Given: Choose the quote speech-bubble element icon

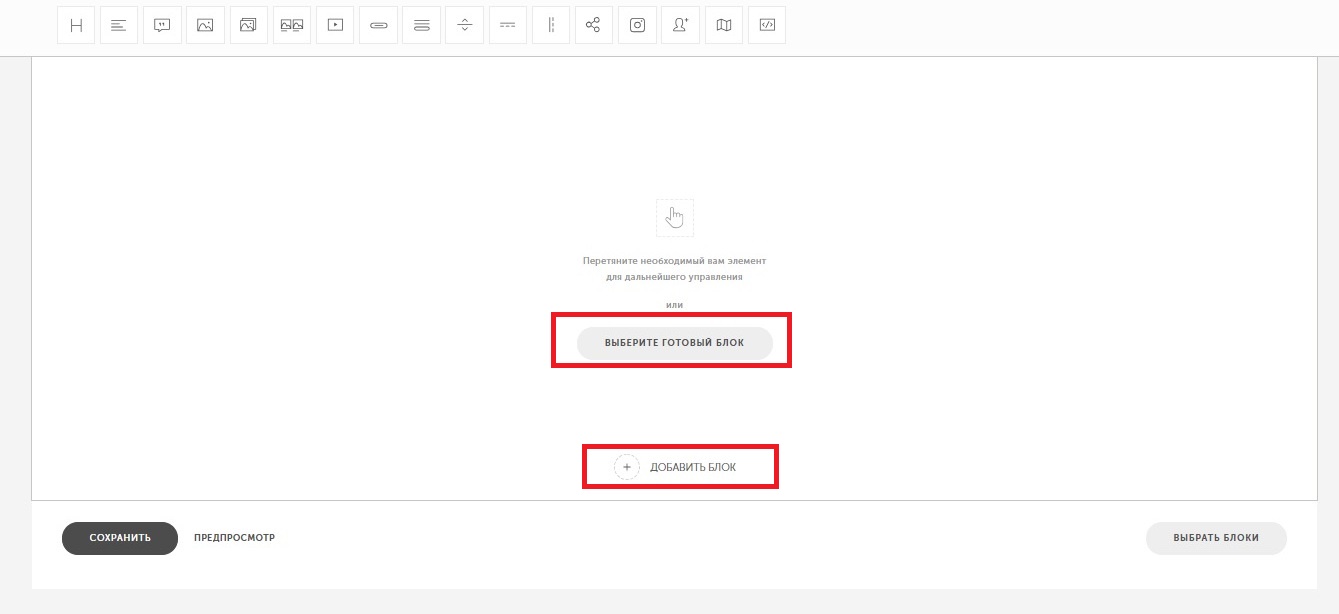Looking at the screenshot, I should (x=162, y=25).
